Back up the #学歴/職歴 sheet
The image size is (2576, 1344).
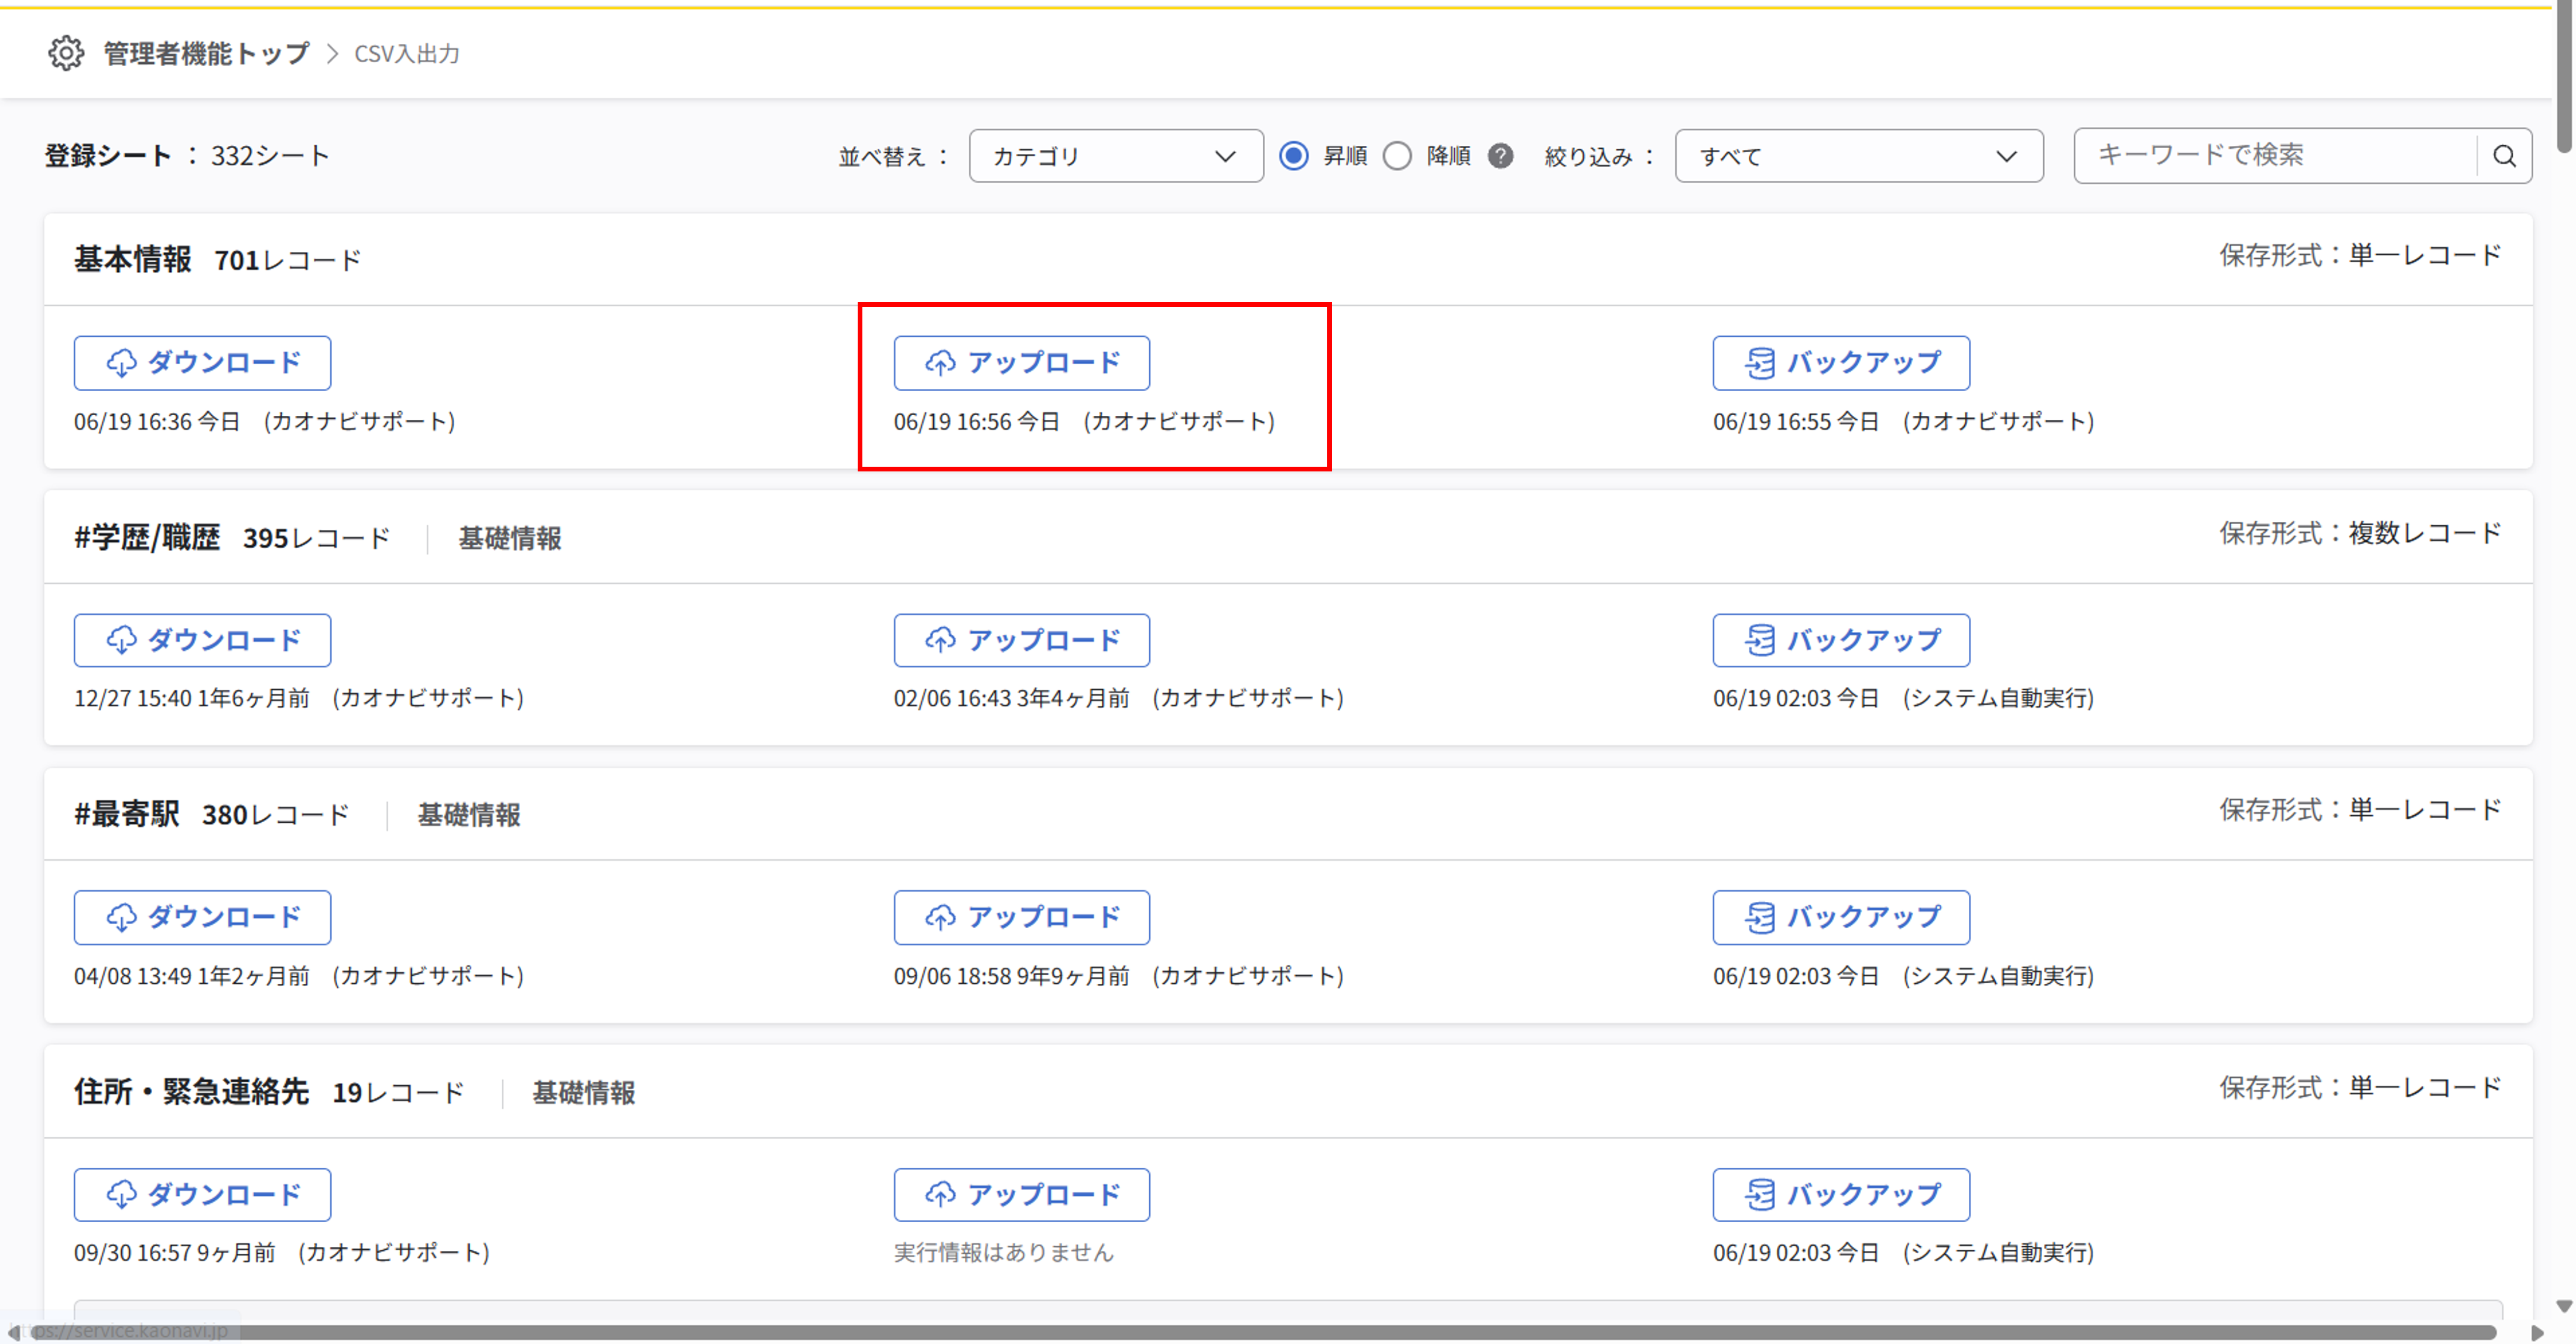pos(1841,640)
